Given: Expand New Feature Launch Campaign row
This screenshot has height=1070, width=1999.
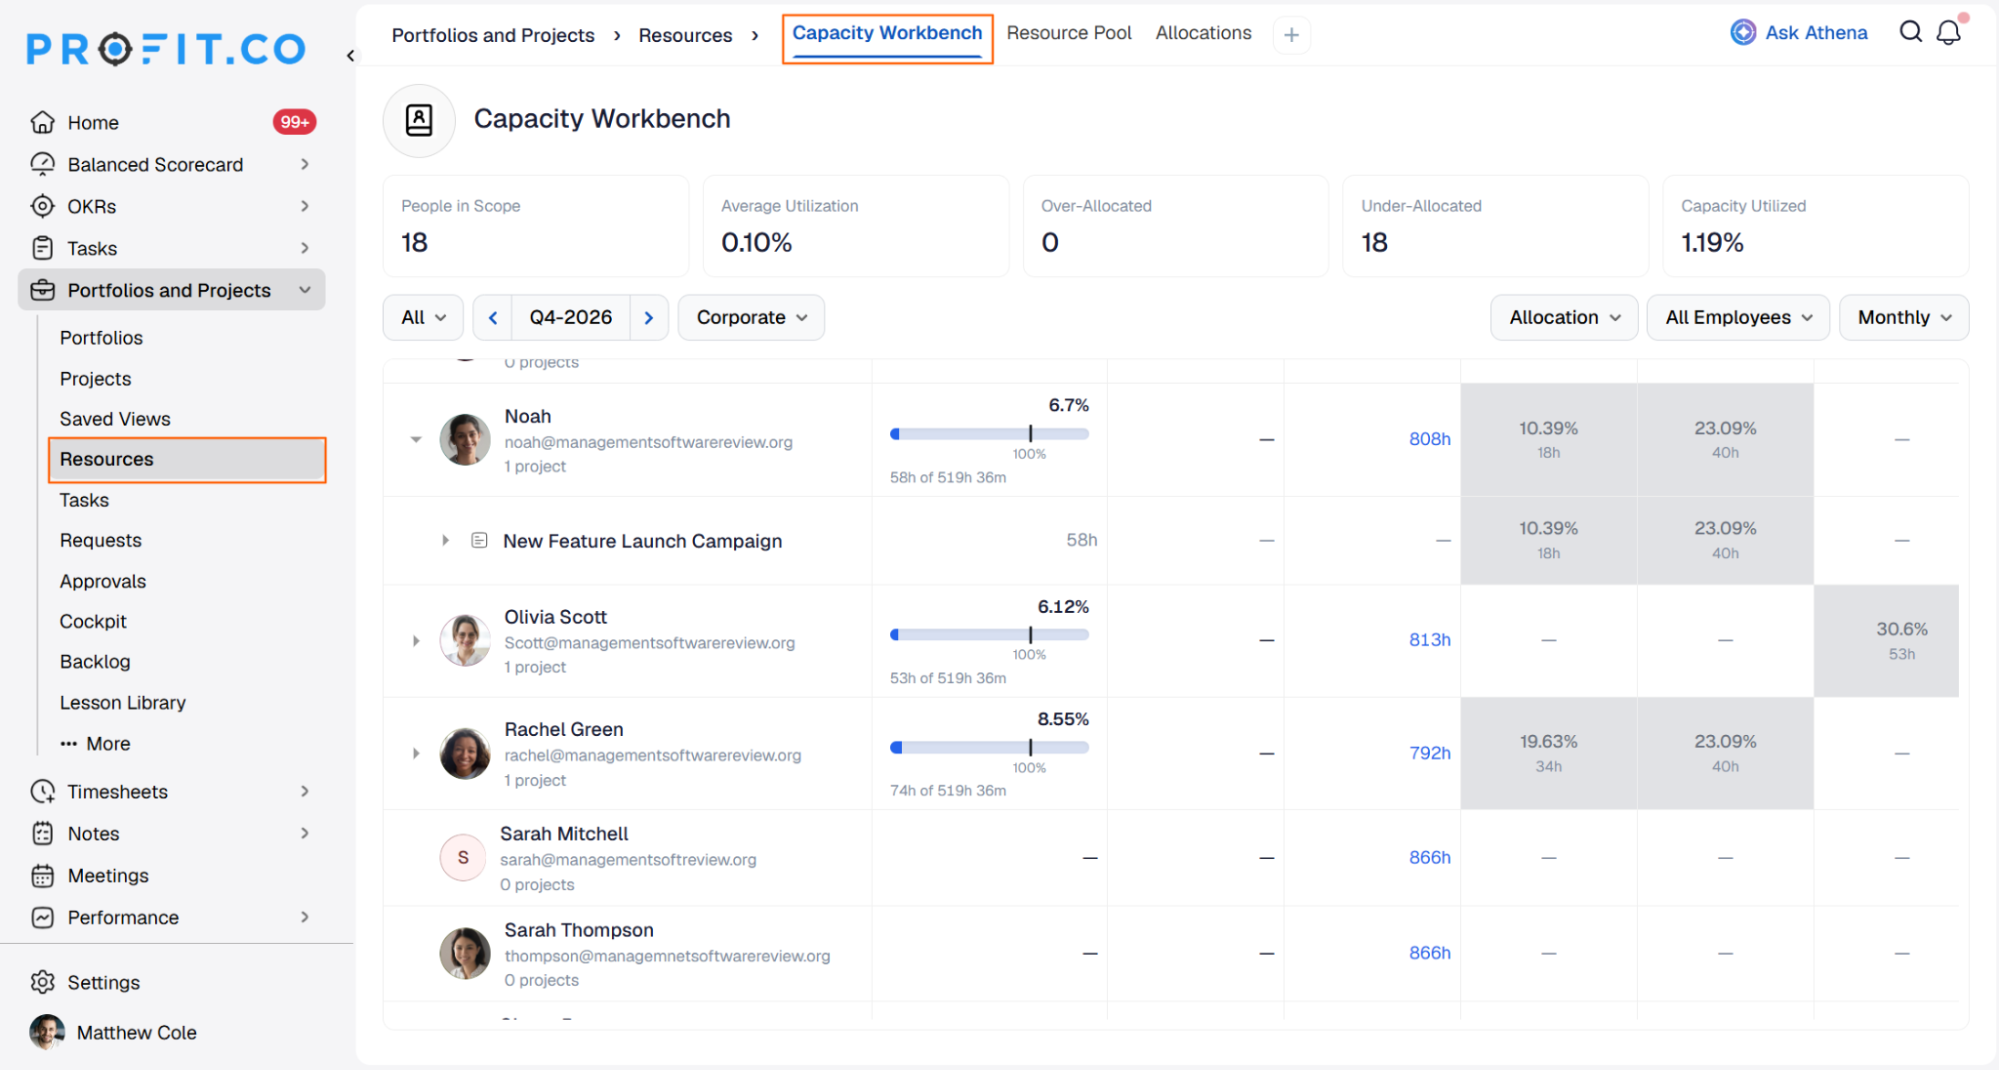Looking at the screenshot, I should (x=445, y=540).
